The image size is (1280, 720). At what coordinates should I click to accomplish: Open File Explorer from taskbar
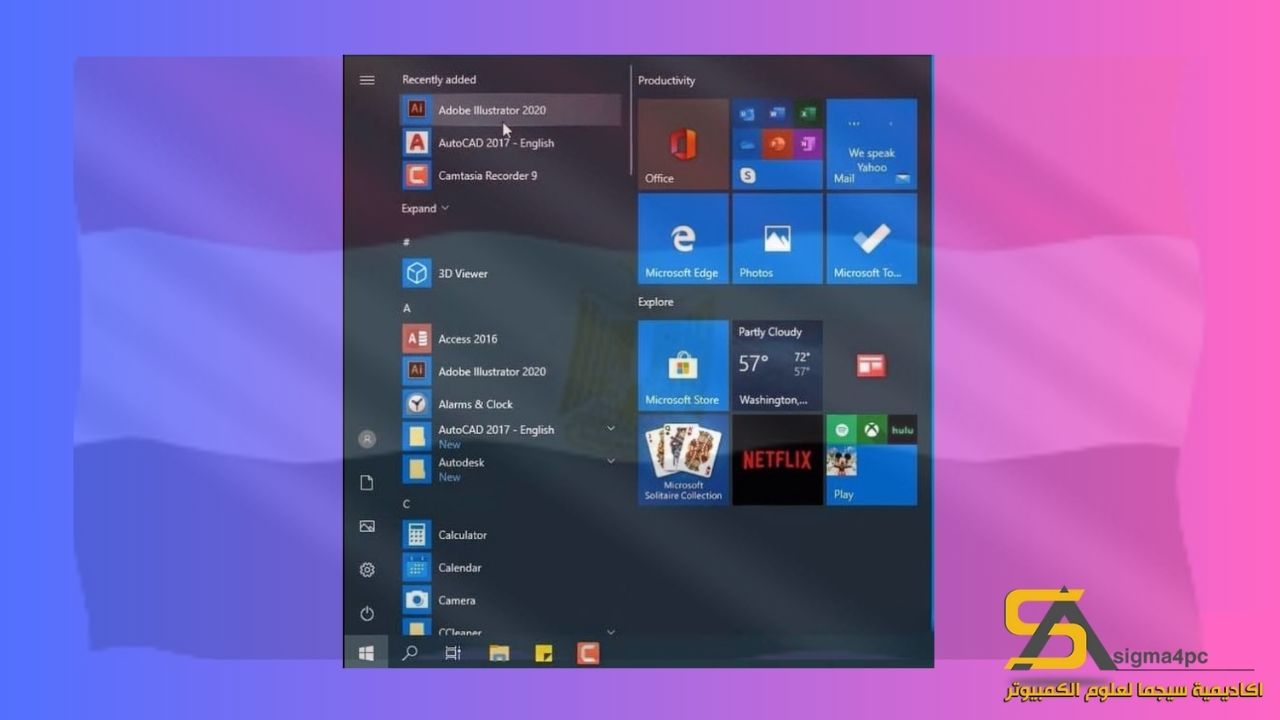[499, 654]
